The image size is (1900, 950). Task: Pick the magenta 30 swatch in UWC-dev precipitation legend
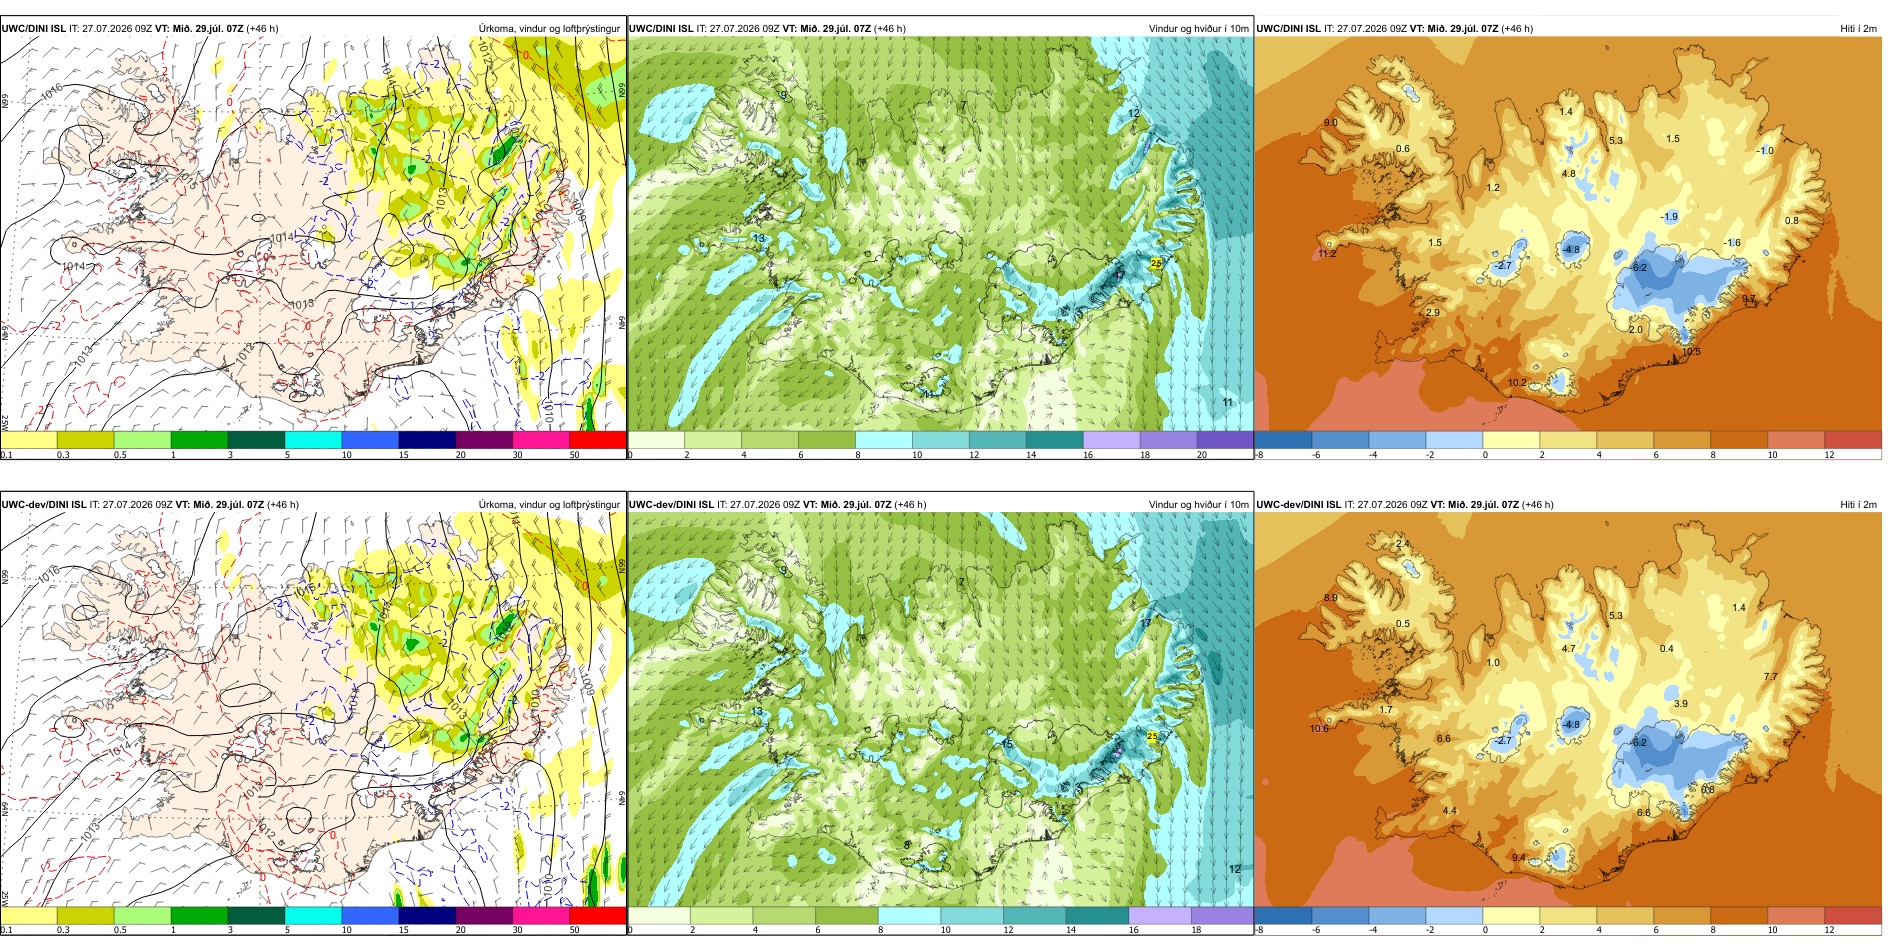click(541, 915)
